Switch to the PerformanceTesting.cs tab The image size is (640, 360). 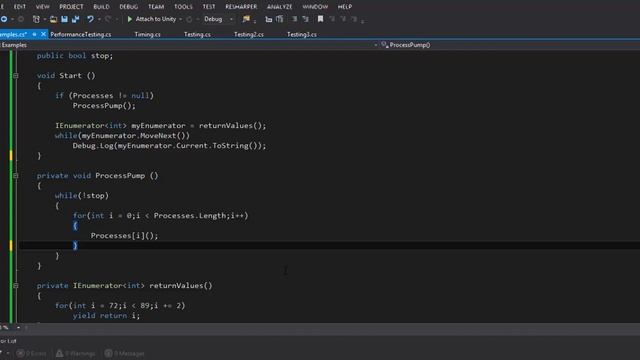click(81, 35)
